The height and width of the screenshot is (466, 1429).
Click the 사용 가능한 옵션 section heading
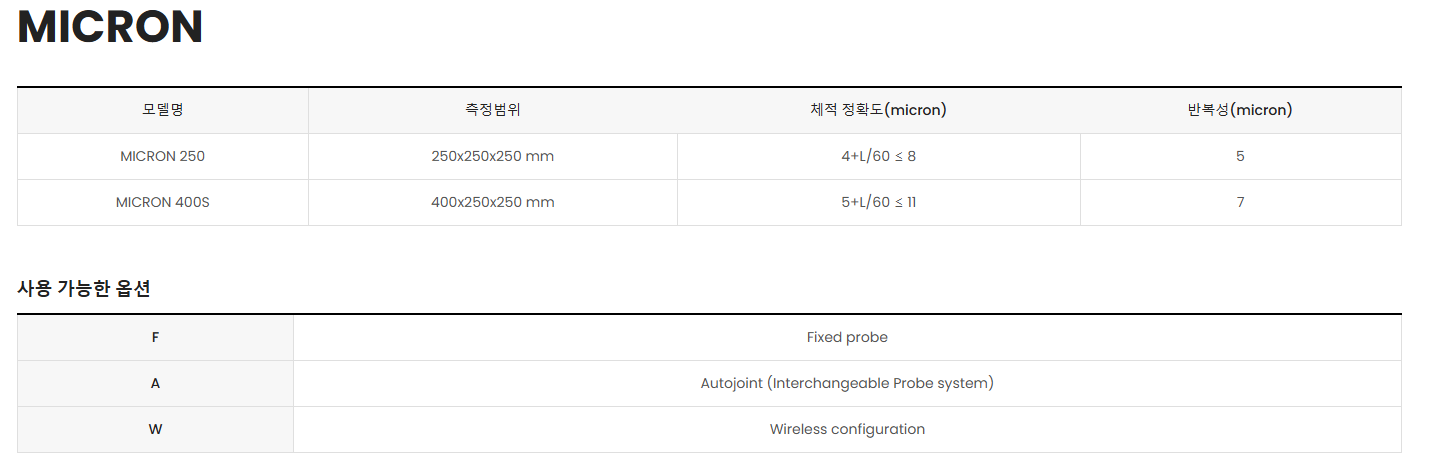click(84, 289)
